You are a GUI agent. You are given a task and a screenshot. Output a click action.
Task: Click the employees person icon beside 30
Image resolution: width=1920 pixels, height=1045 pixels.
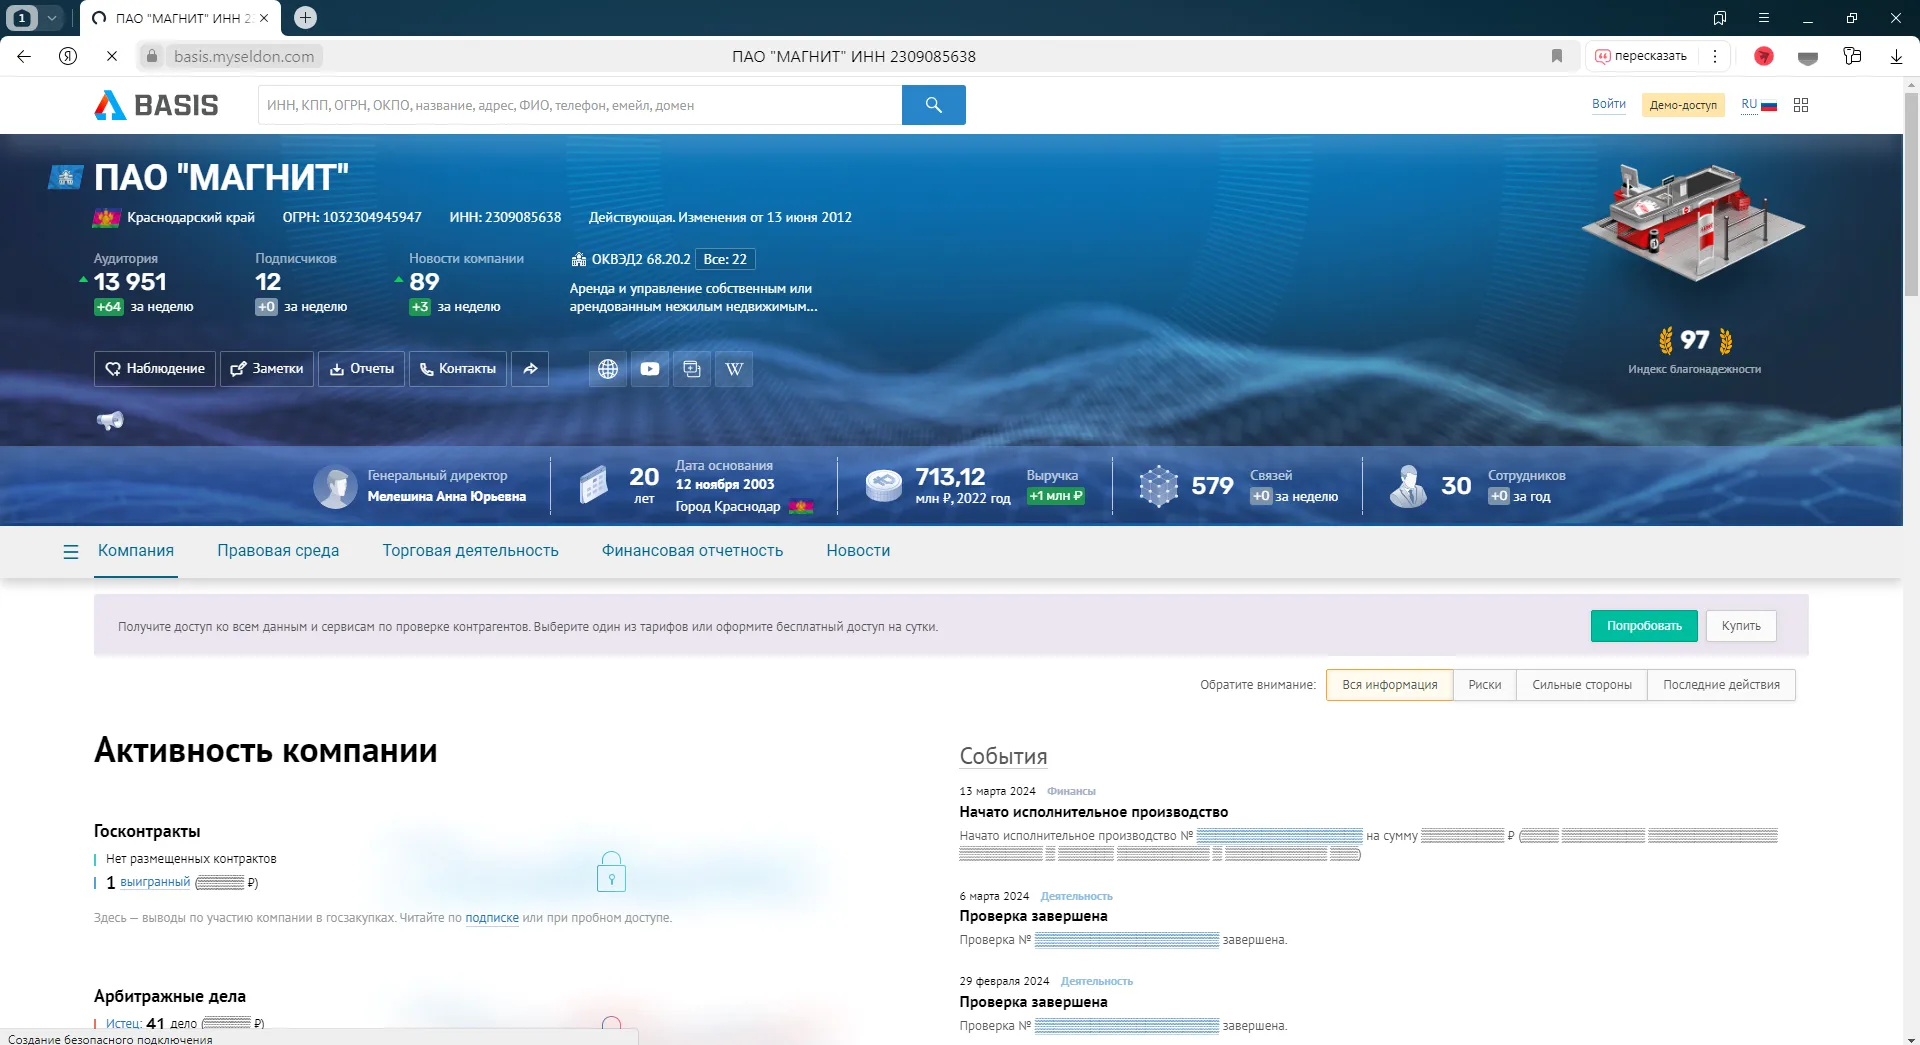coord(1408,487)
